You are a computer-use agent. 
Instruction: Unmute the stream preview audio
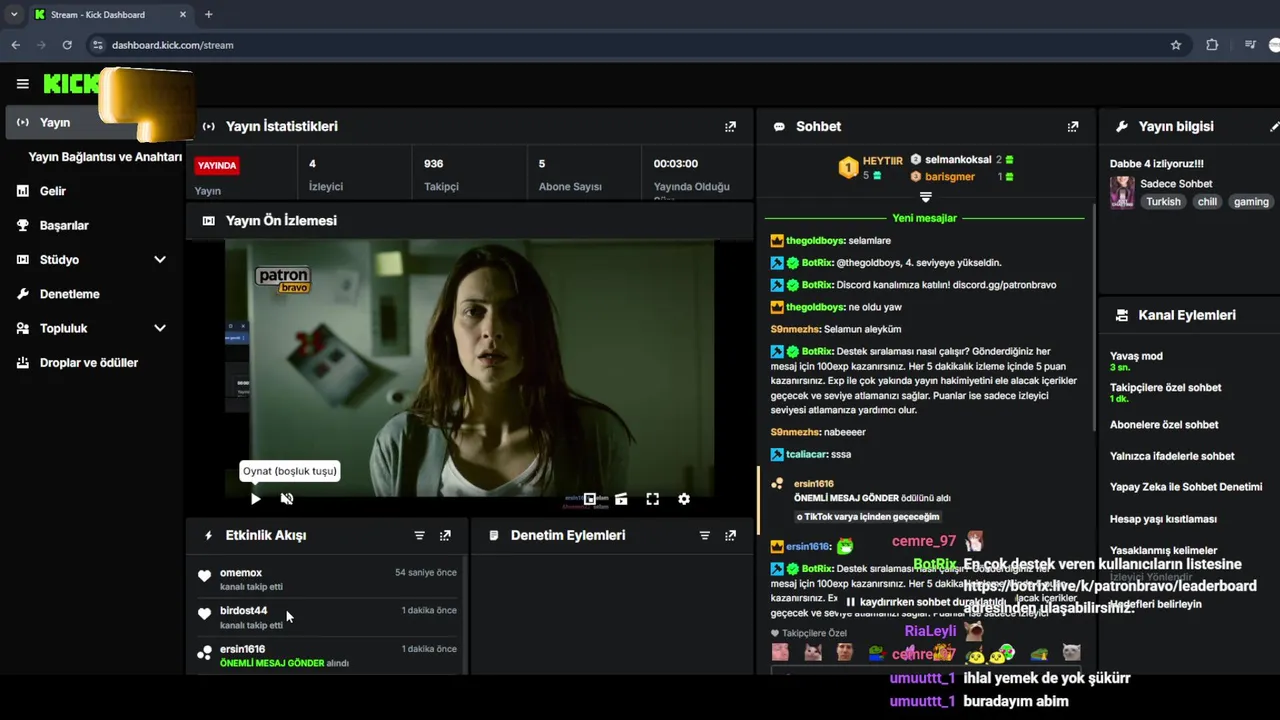point(287,499)
